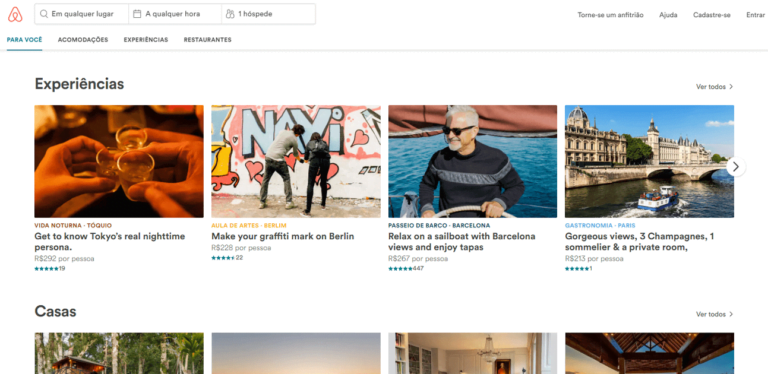This screenshot has width=768, height=374.
Task: Open the Barcelona sailboat man photo
Action: (473, 161)
